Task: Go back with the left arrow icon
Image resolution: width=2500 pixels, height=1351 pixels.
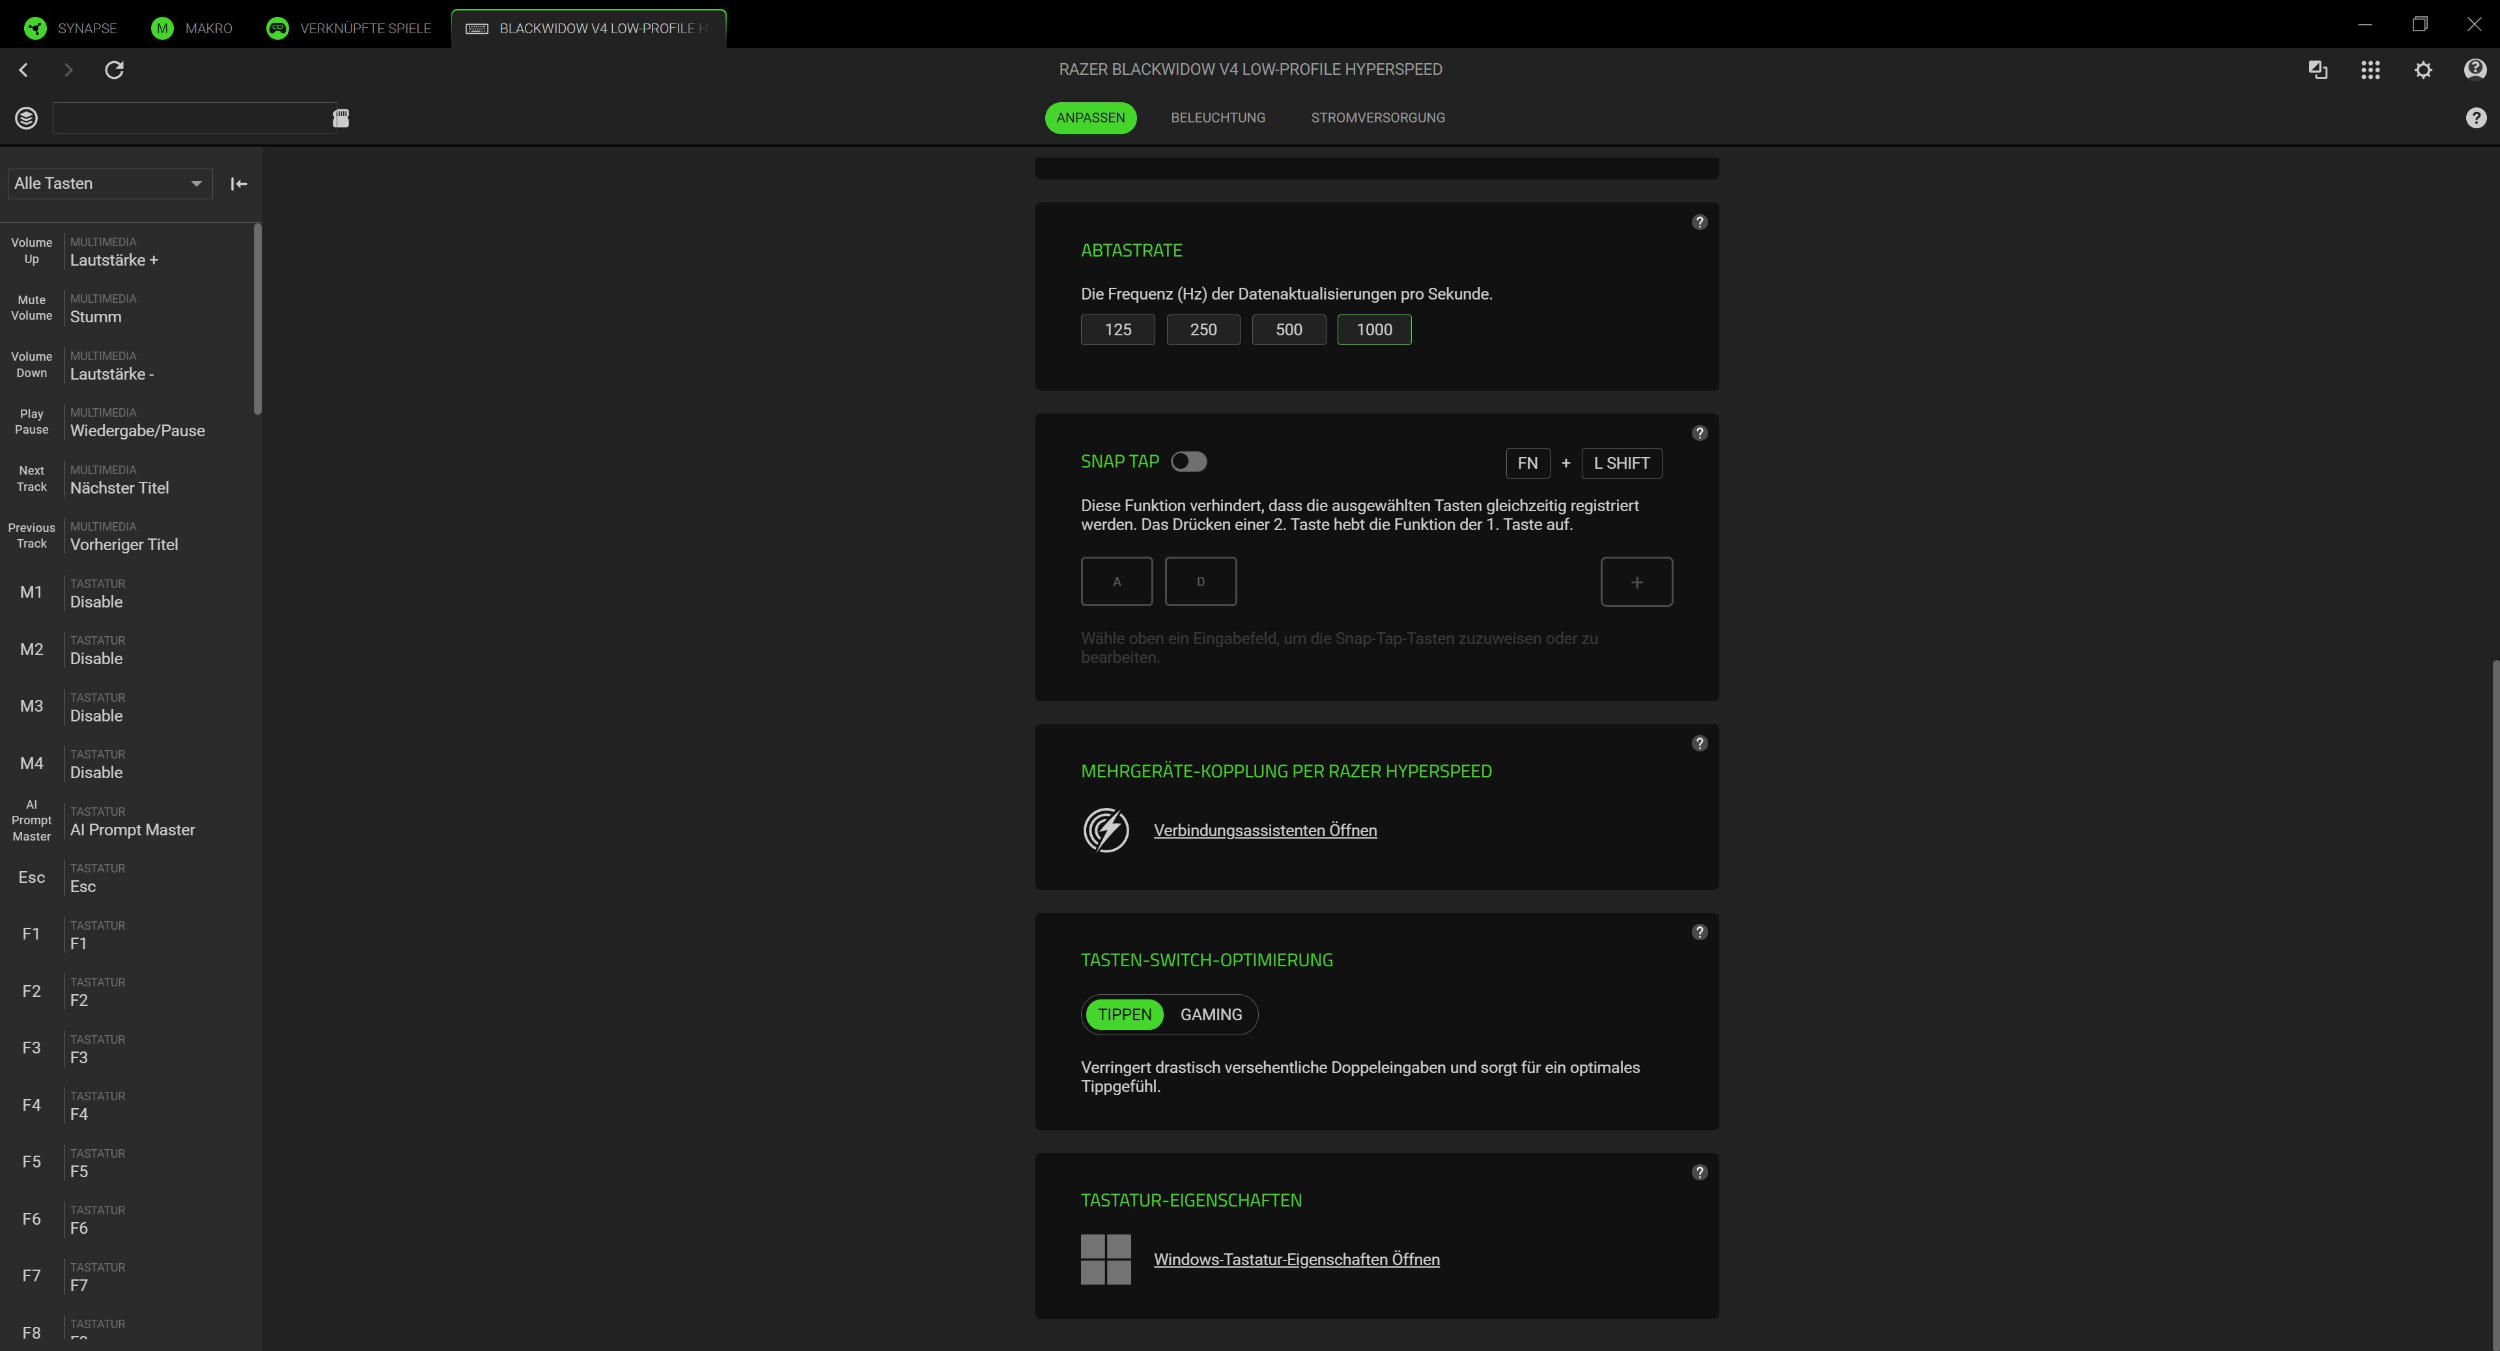Action: (x=24, y=70)
